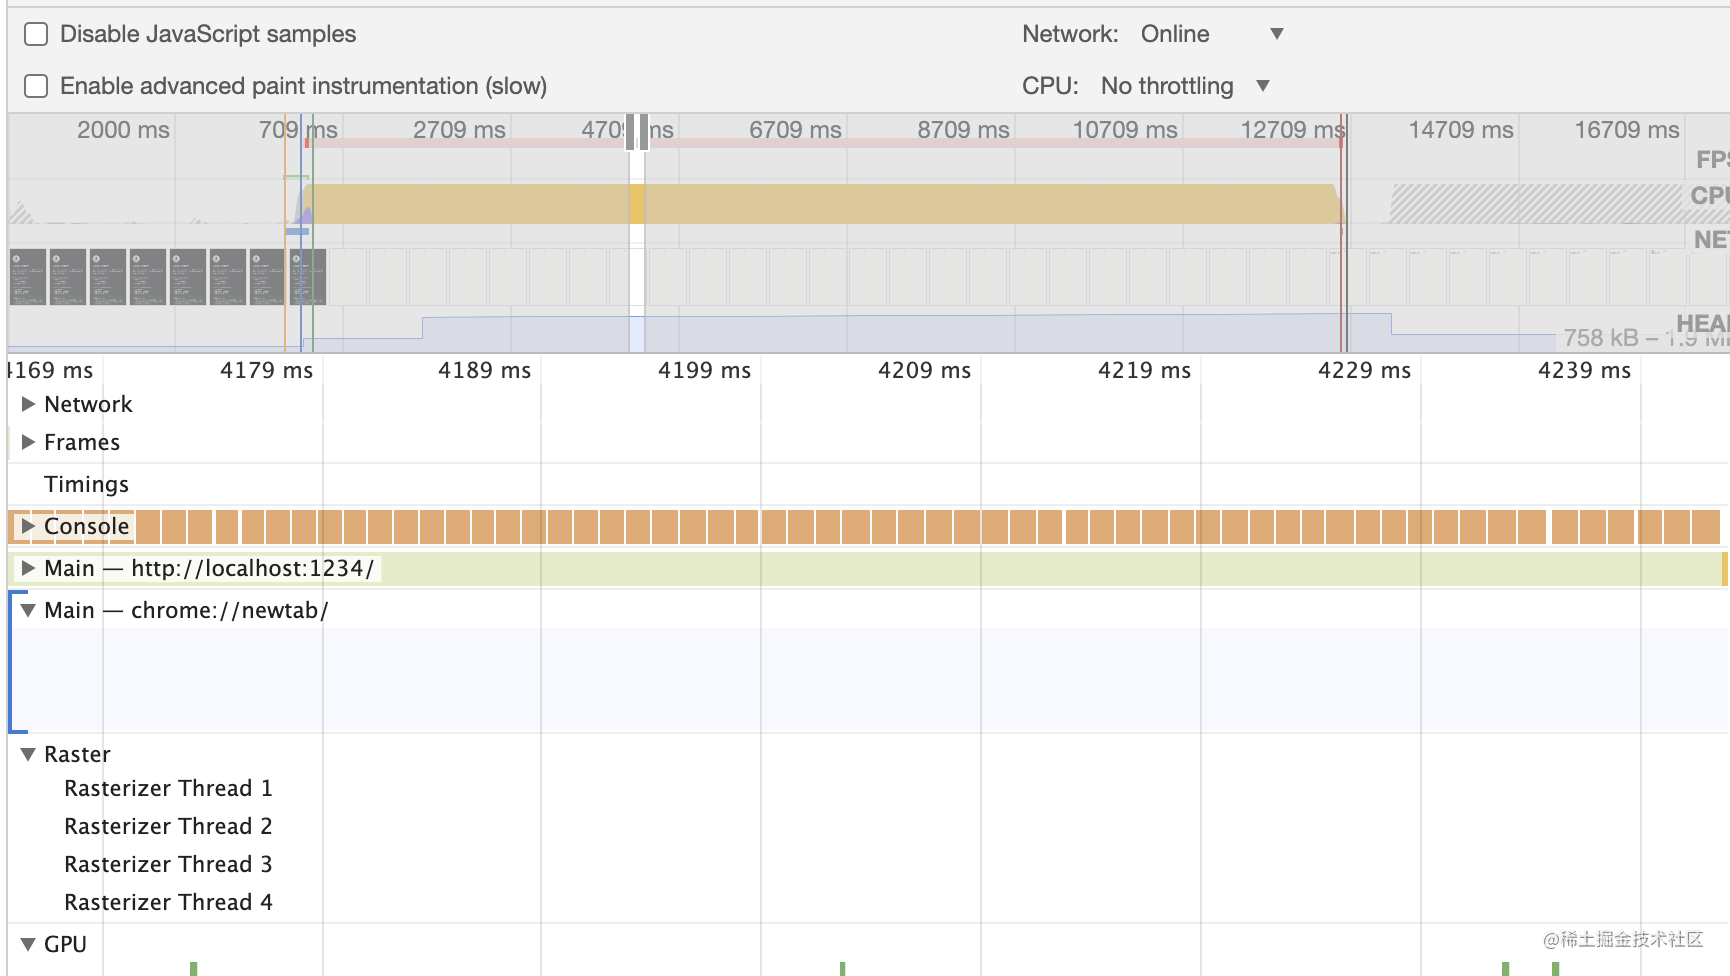Collapse the GPU section
Screen dimensions: 1730x976
click(28, 944)
